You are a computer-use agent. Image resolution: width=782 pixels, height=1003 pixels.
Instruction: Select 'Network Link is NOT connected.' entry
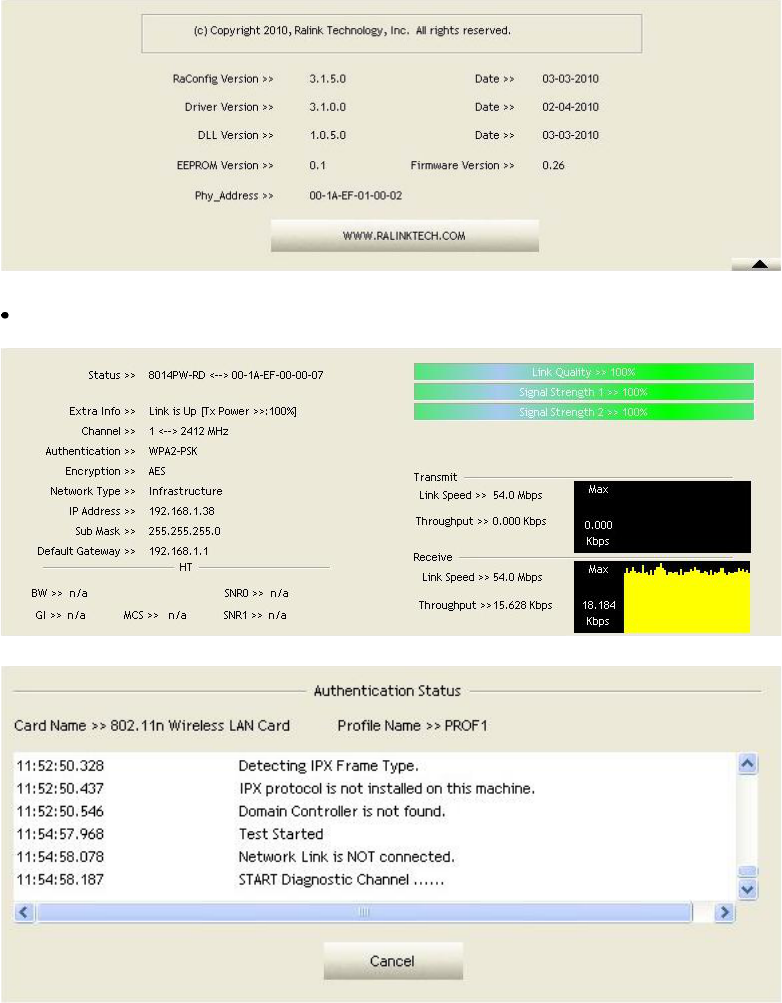[x=346, y=857]
